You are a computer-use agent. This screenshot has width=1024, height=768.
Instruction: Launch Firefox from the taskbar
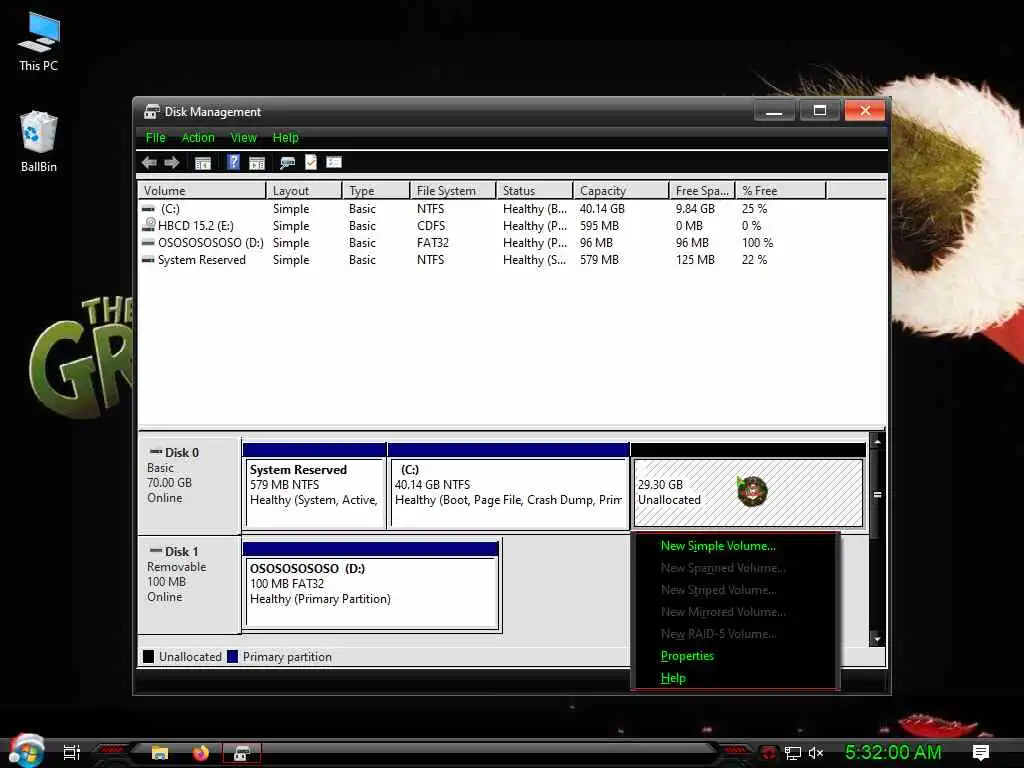[x=200, y=753]
